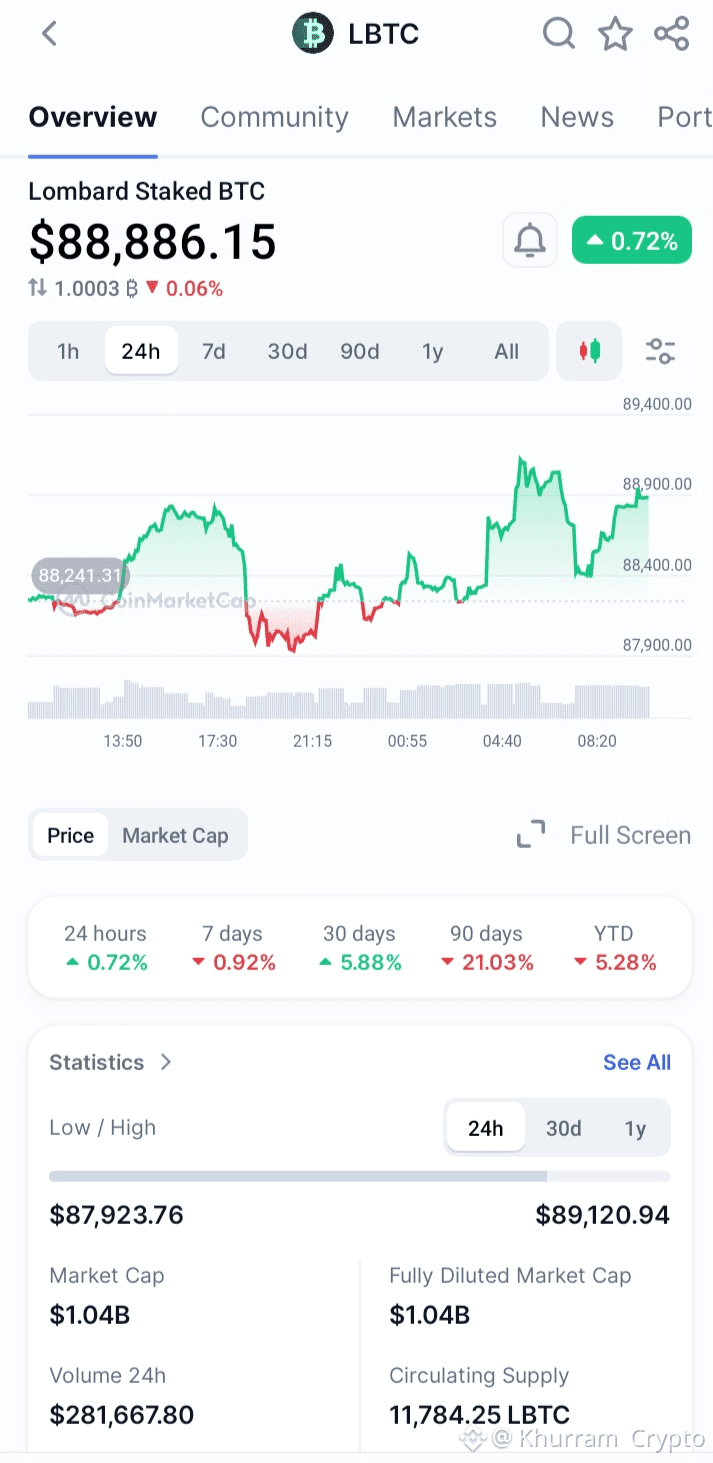The width and height of the screenshot is (713, 1463).
Task: Tap the LBTC coin logo in header
Action: click(x=312, y=34)
